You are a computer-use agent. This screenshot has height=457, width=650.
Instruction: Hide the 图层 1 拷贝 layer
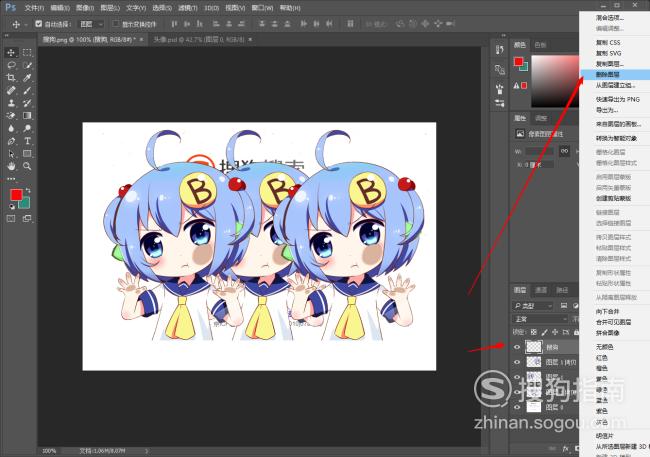(517, 362)
